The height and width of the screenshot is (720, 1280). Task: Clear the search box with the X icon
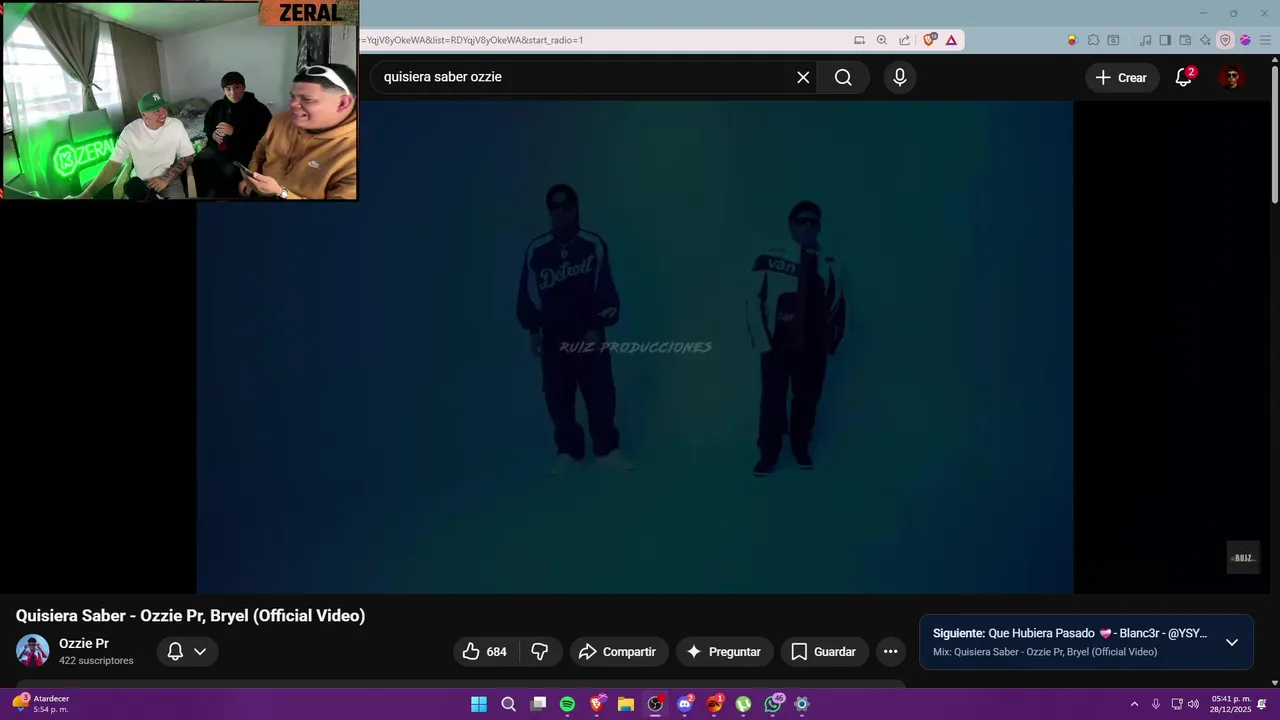803,77
